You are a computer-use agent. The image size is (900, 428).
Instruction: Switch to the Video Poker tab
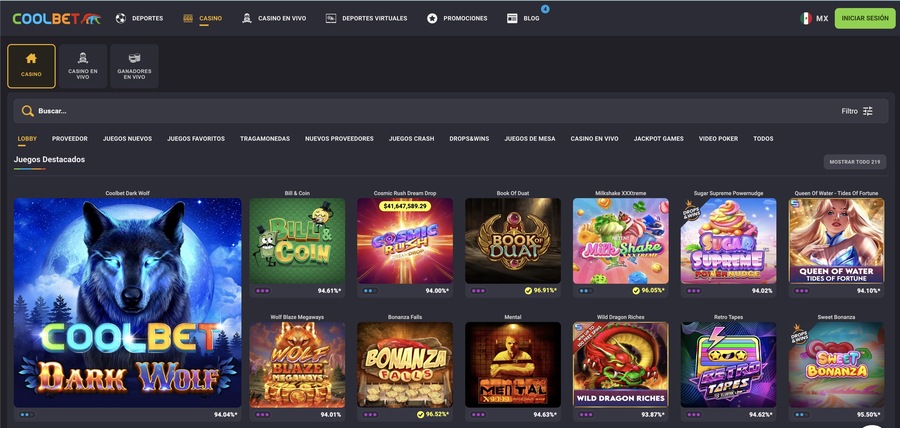(718, 139)
